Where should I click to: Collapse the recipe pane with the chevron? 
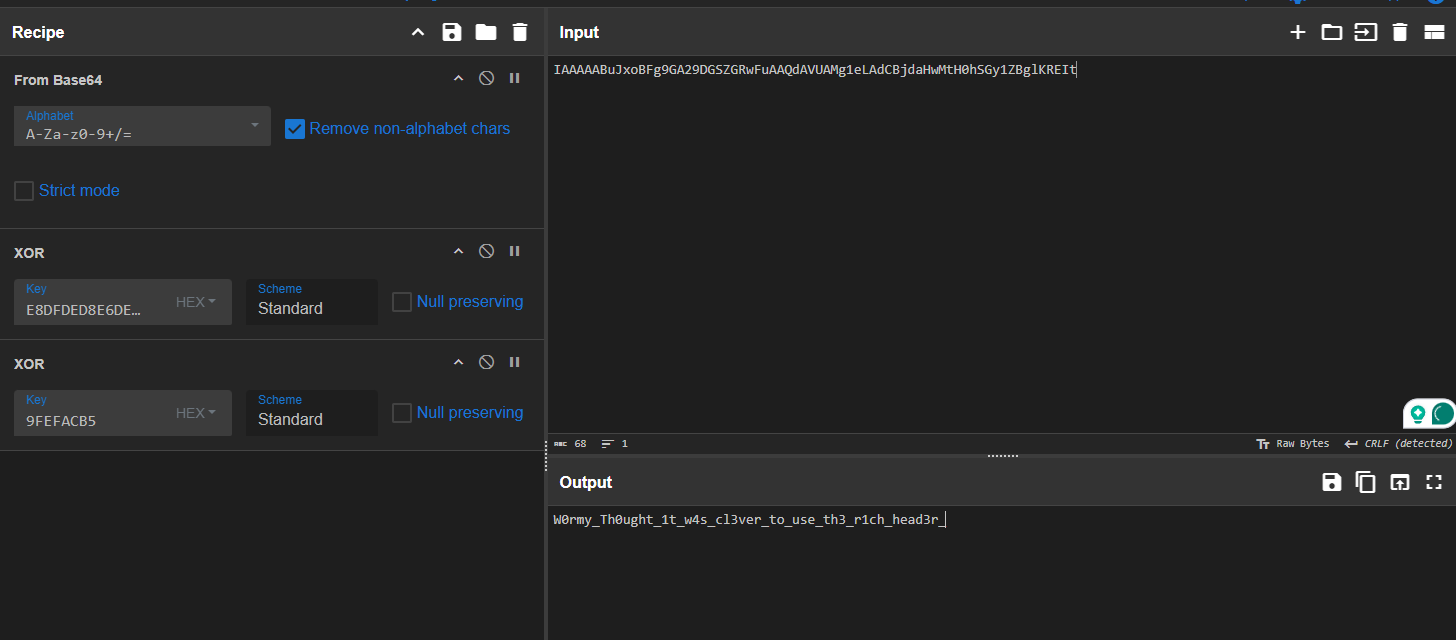(x=418, y=32)
